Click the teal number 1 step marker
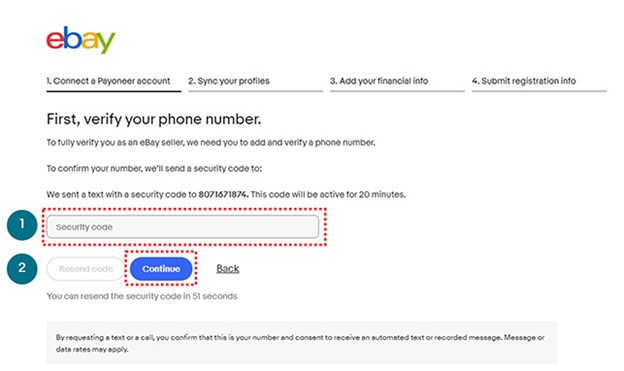624x371 pixels. pyautogui.click(x=22, y=225)
